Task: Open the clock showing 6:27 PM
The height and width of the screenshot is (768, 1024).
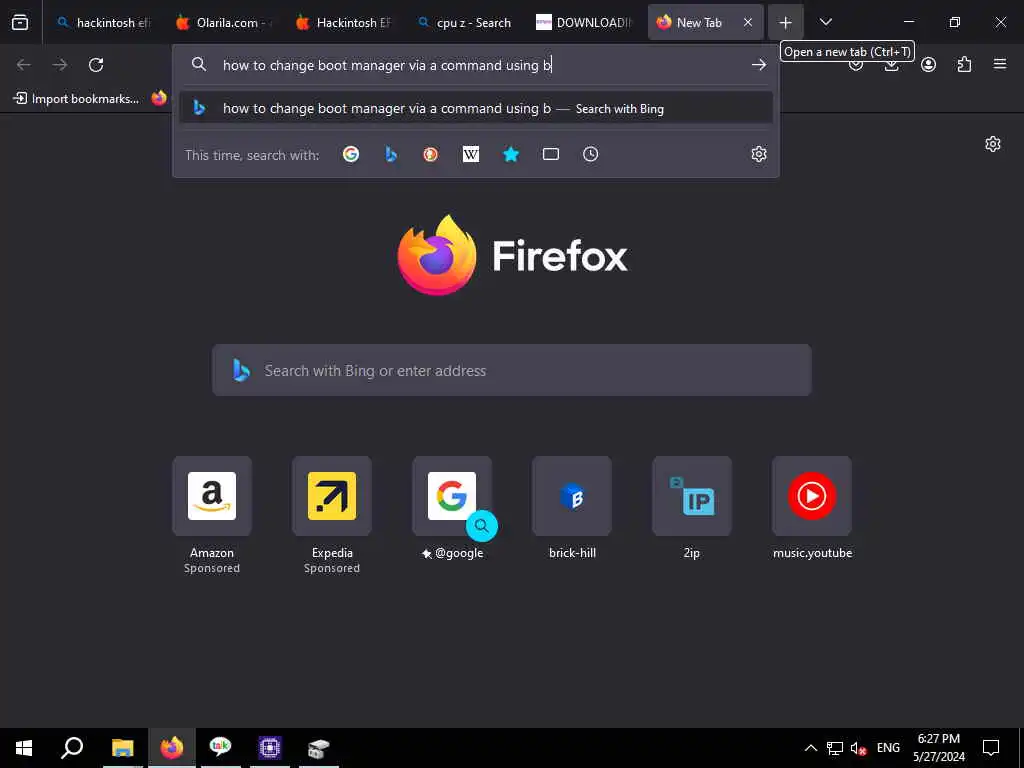Action: coord(939,748)
